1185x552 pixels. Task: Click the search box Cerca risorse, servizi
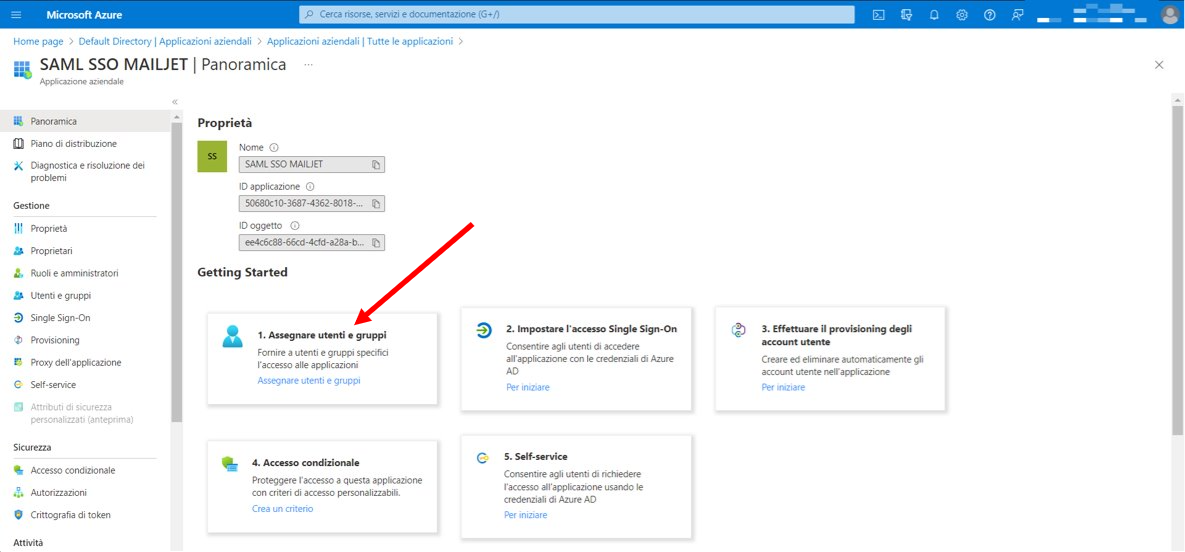click(577, 15)
